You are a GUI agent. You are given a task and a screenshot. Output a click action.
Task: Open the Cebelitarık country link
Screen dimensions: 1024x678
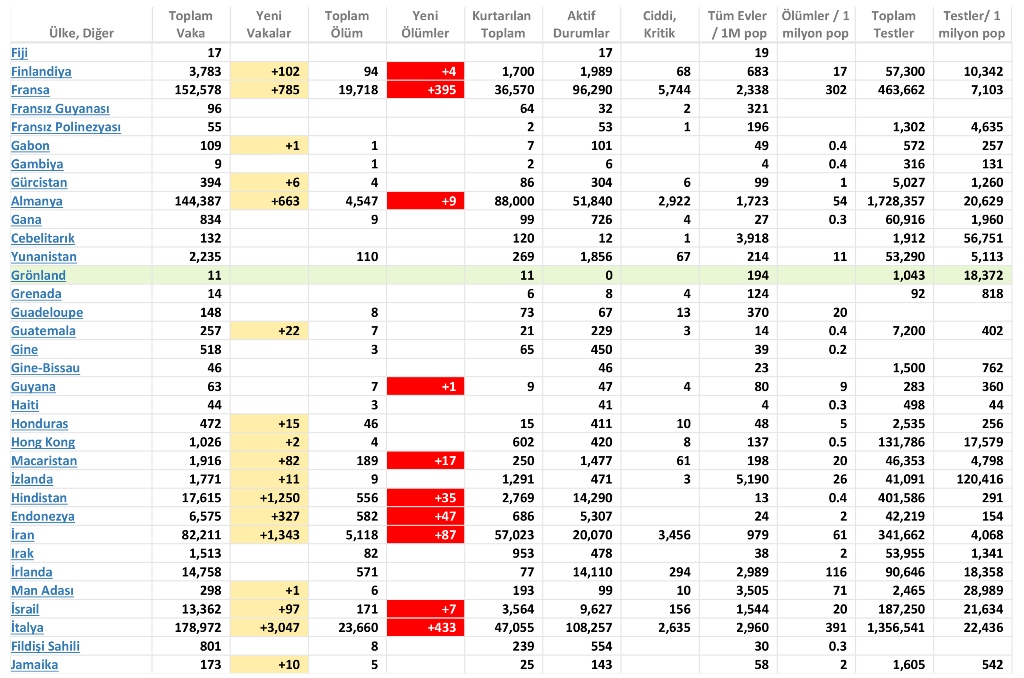click(x=42, y=238)
